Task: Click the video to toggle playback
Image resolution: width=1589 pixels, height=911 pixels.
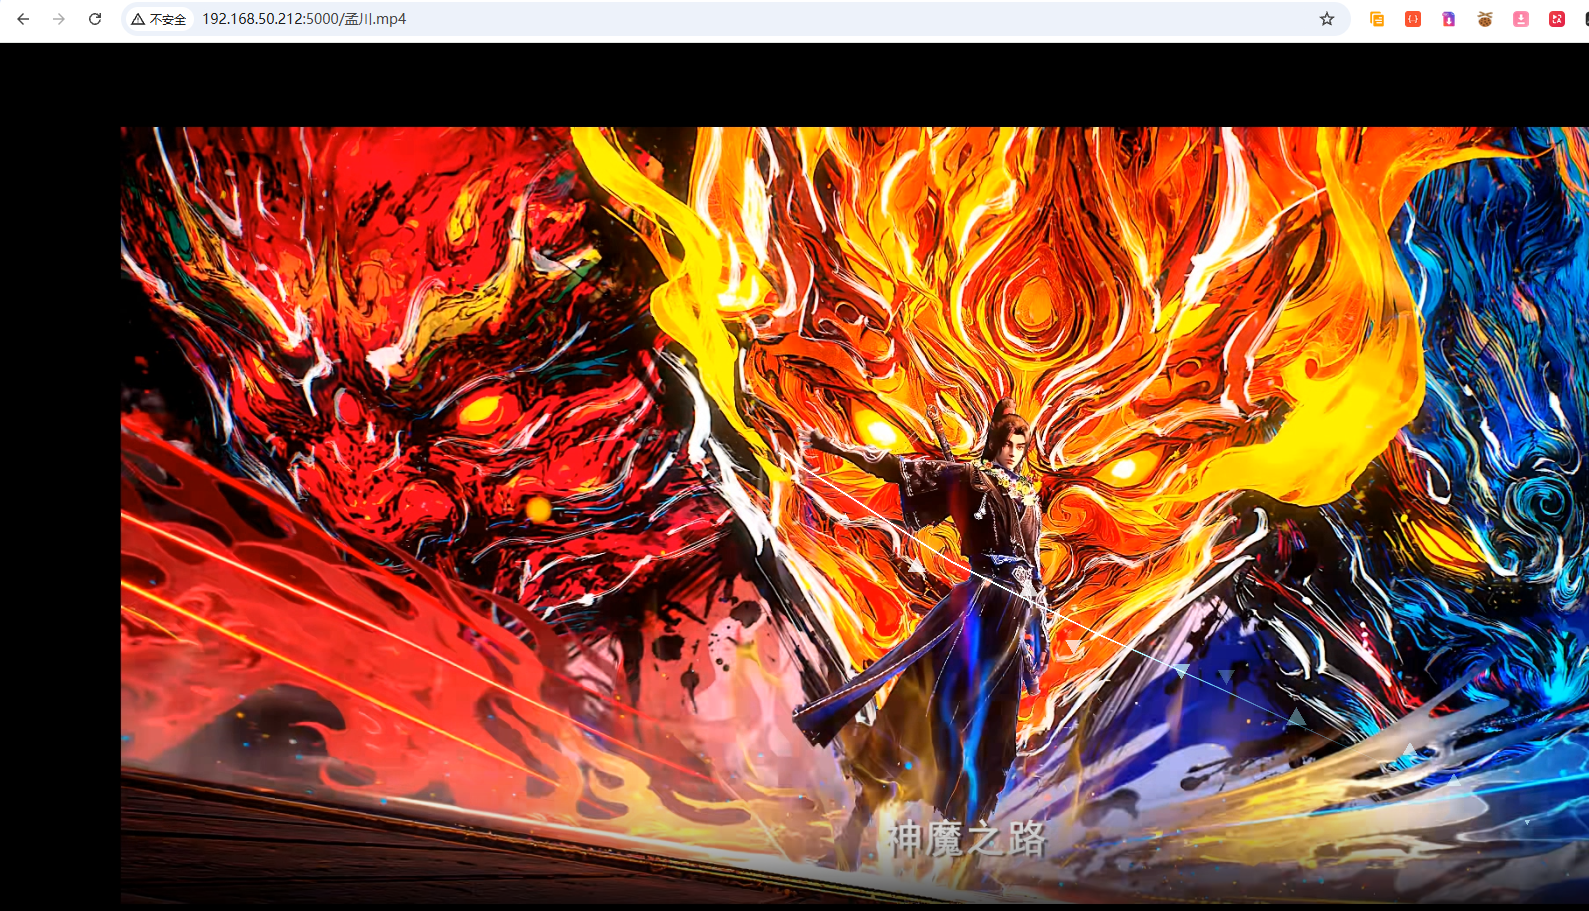Action: pos(855,516)
